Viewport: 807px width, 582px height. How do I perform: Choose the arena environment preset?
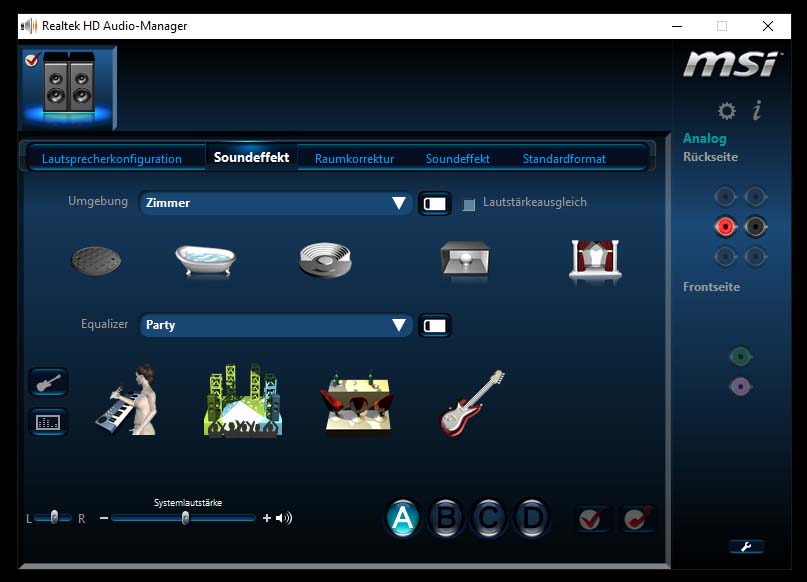[x=325, y=260]
